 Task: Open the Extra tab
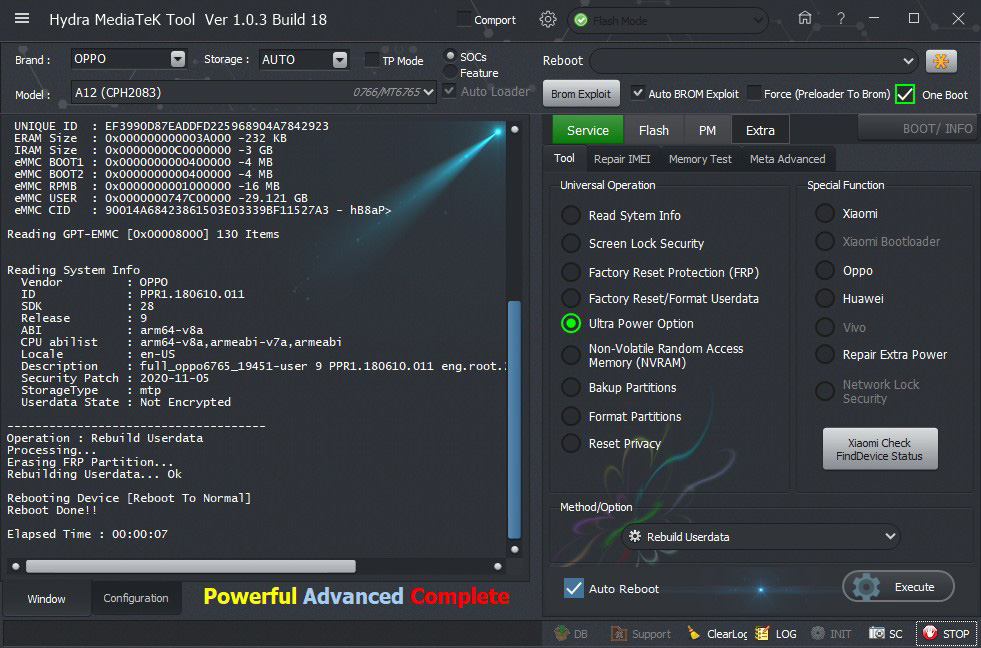[760, 130]
